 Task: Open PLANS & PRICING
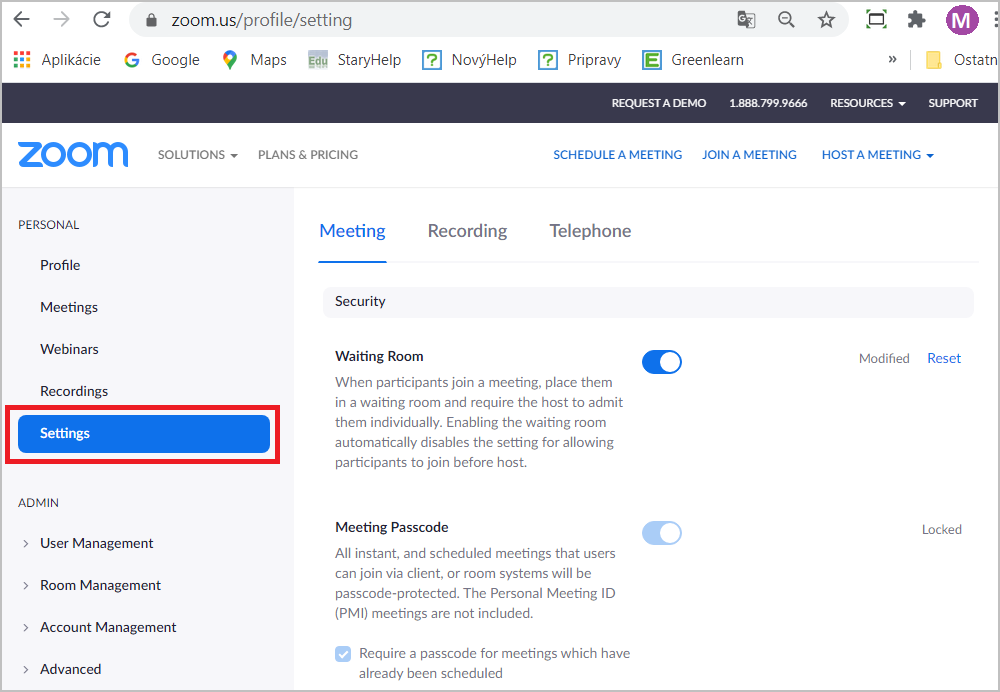pos(308,155)
